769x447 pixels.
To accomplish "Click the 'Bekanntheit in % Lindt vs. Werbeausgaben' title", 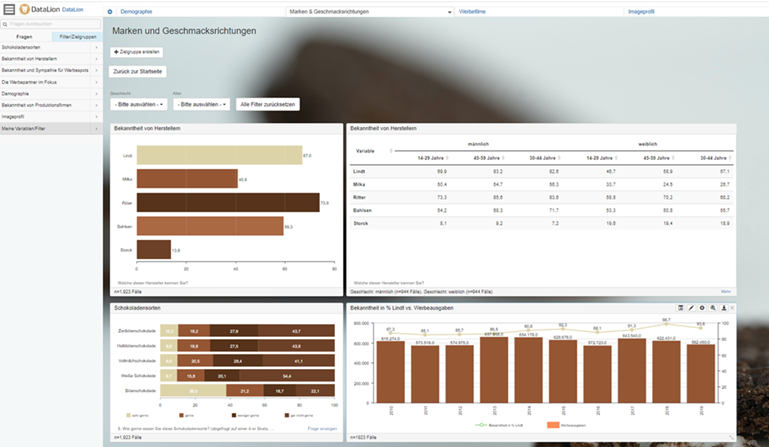I will click(401, 308).
